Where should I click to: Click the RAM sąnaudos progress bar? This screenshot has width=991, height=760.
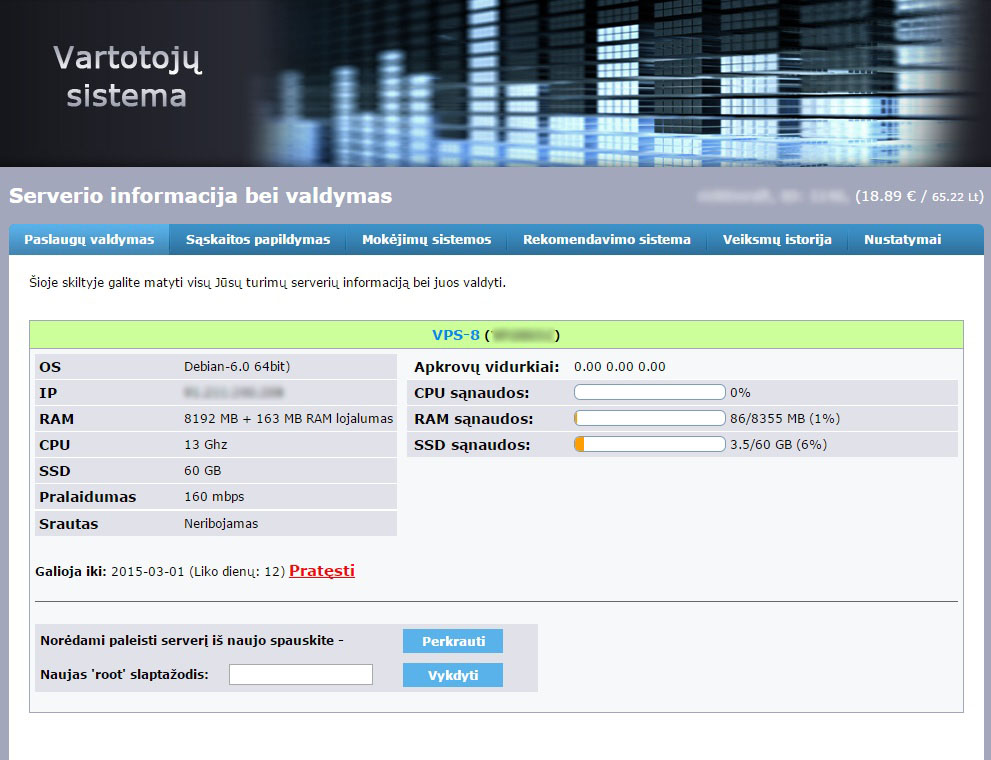[650, 418]
